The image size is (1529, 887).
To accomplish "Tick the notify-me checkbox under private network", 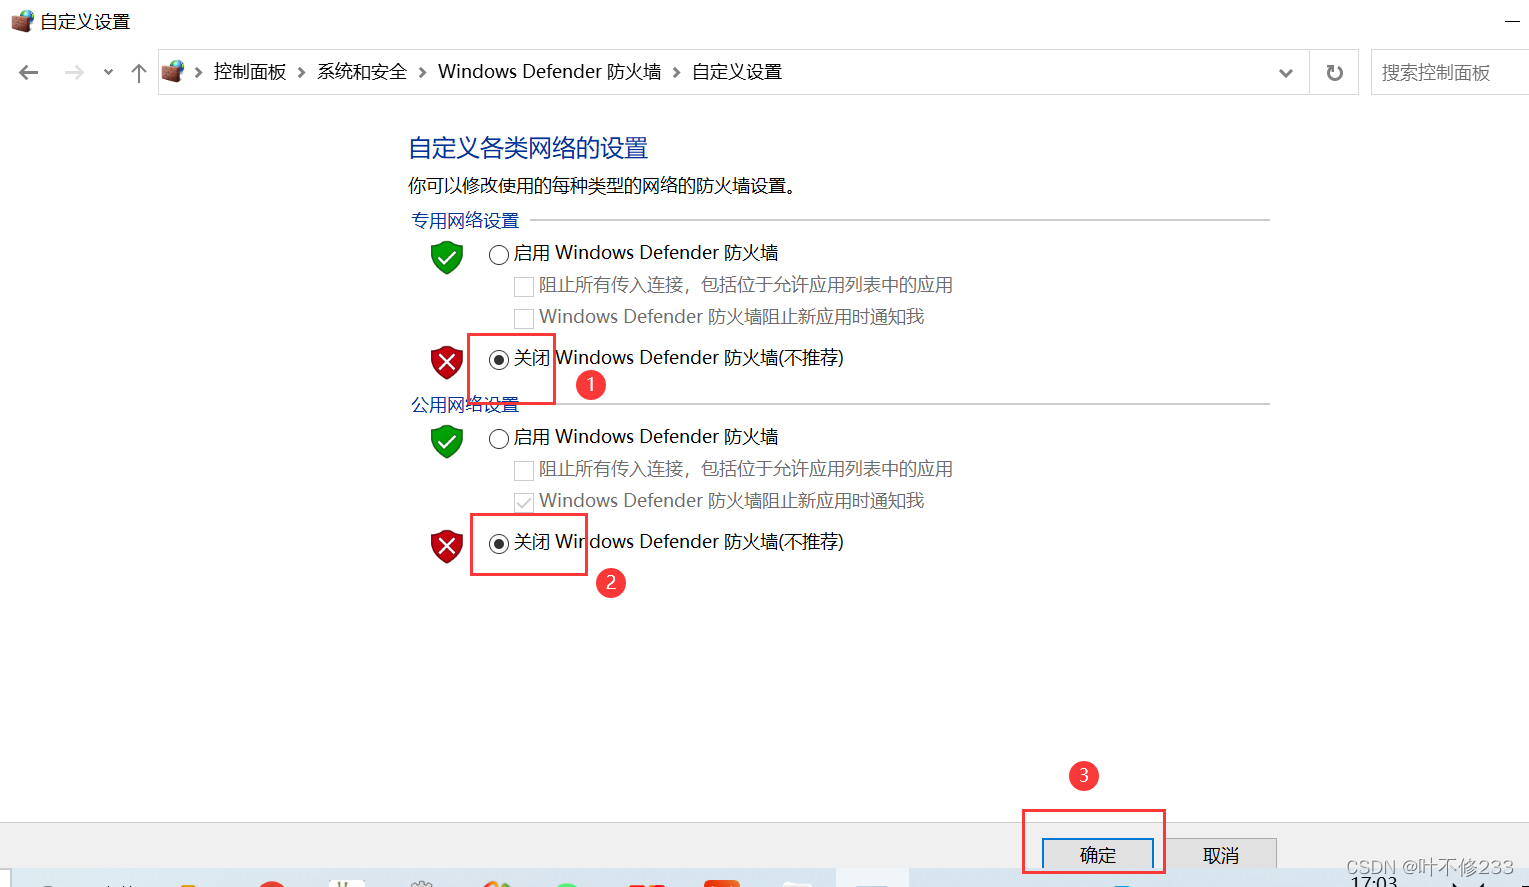I will pos(524,318).
